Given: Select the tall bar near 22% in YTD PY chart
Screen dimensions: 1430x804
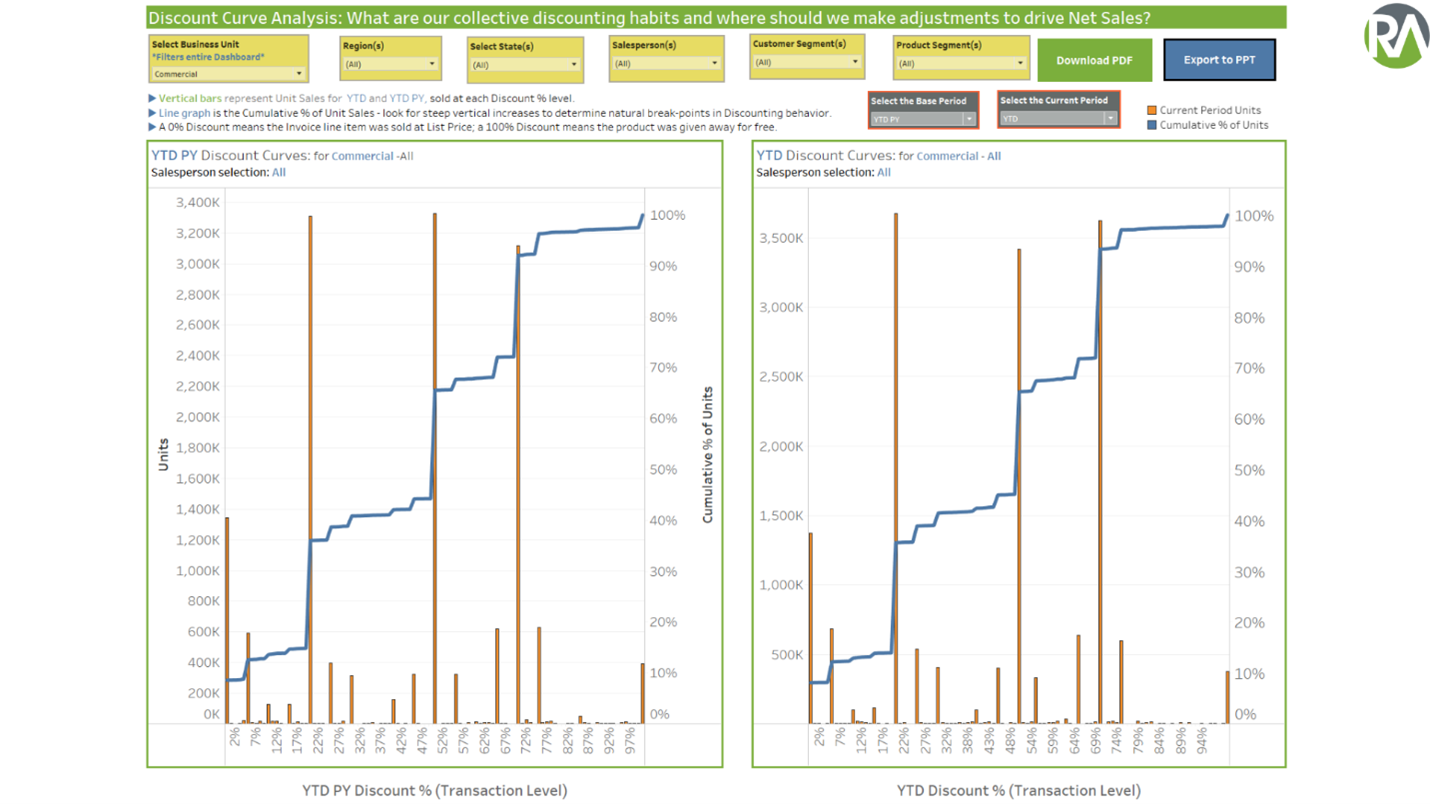Looking at the screenshot, I should (310, 470).
